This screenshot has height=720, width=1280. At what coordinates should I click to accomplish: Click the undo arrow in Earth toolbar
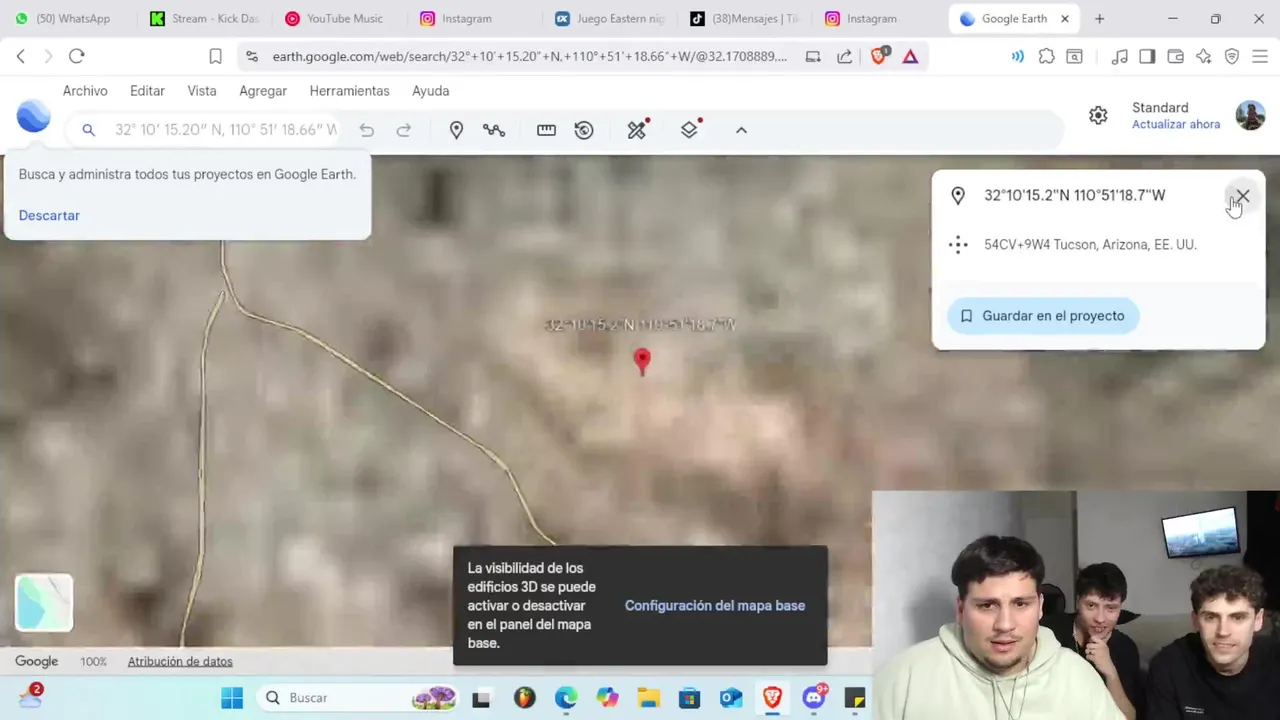click(x=366, y=130)
